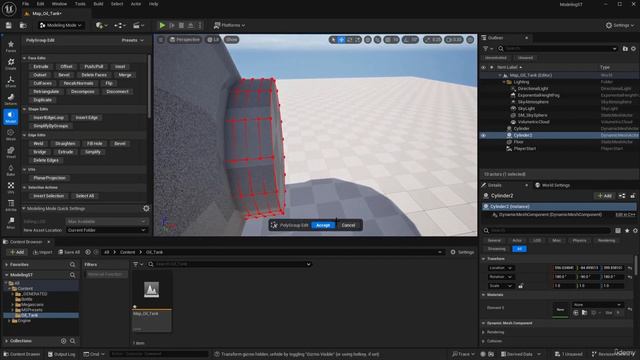Toggle the Rendering filter in Details
640x360 pixels.
point(606,241)
